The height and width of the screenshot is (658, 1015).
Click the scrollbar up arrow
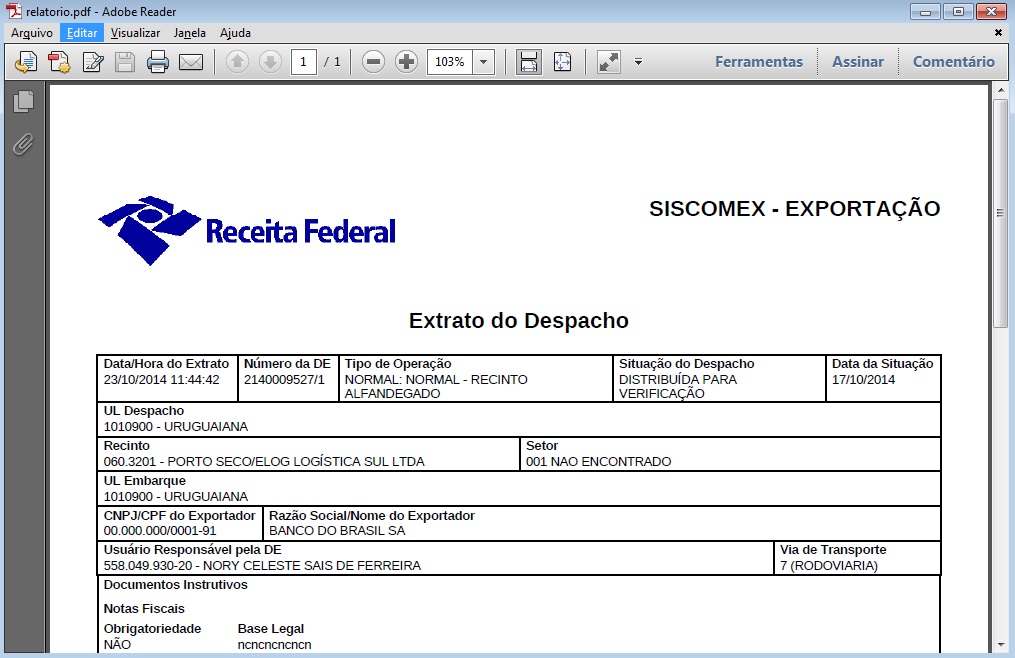(1001, 91)
